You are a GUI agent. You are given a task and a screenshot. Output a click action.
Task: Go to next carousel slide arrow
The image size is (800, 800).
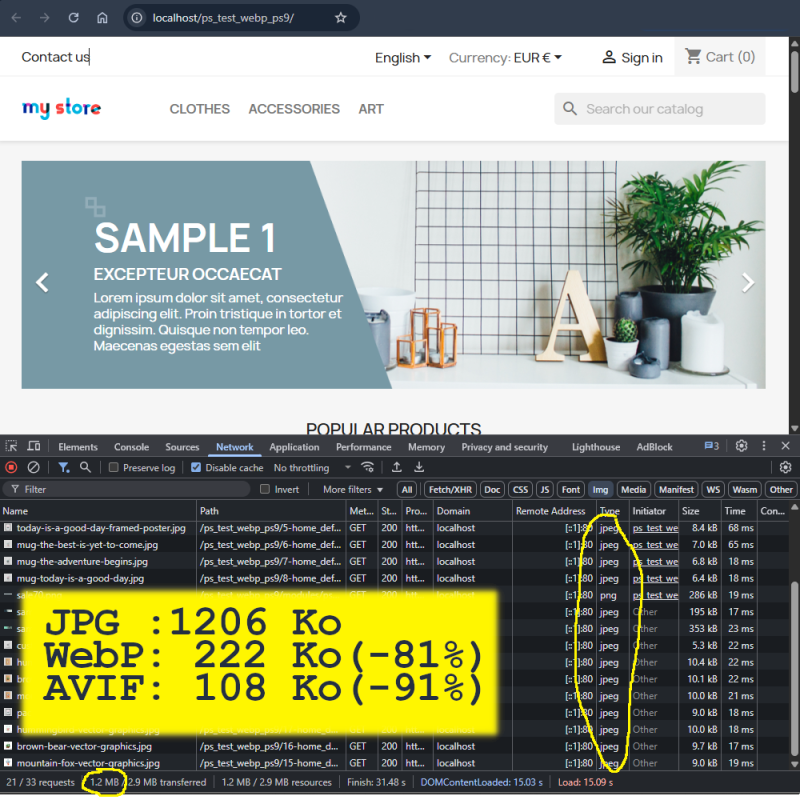[x=747, y=283]
